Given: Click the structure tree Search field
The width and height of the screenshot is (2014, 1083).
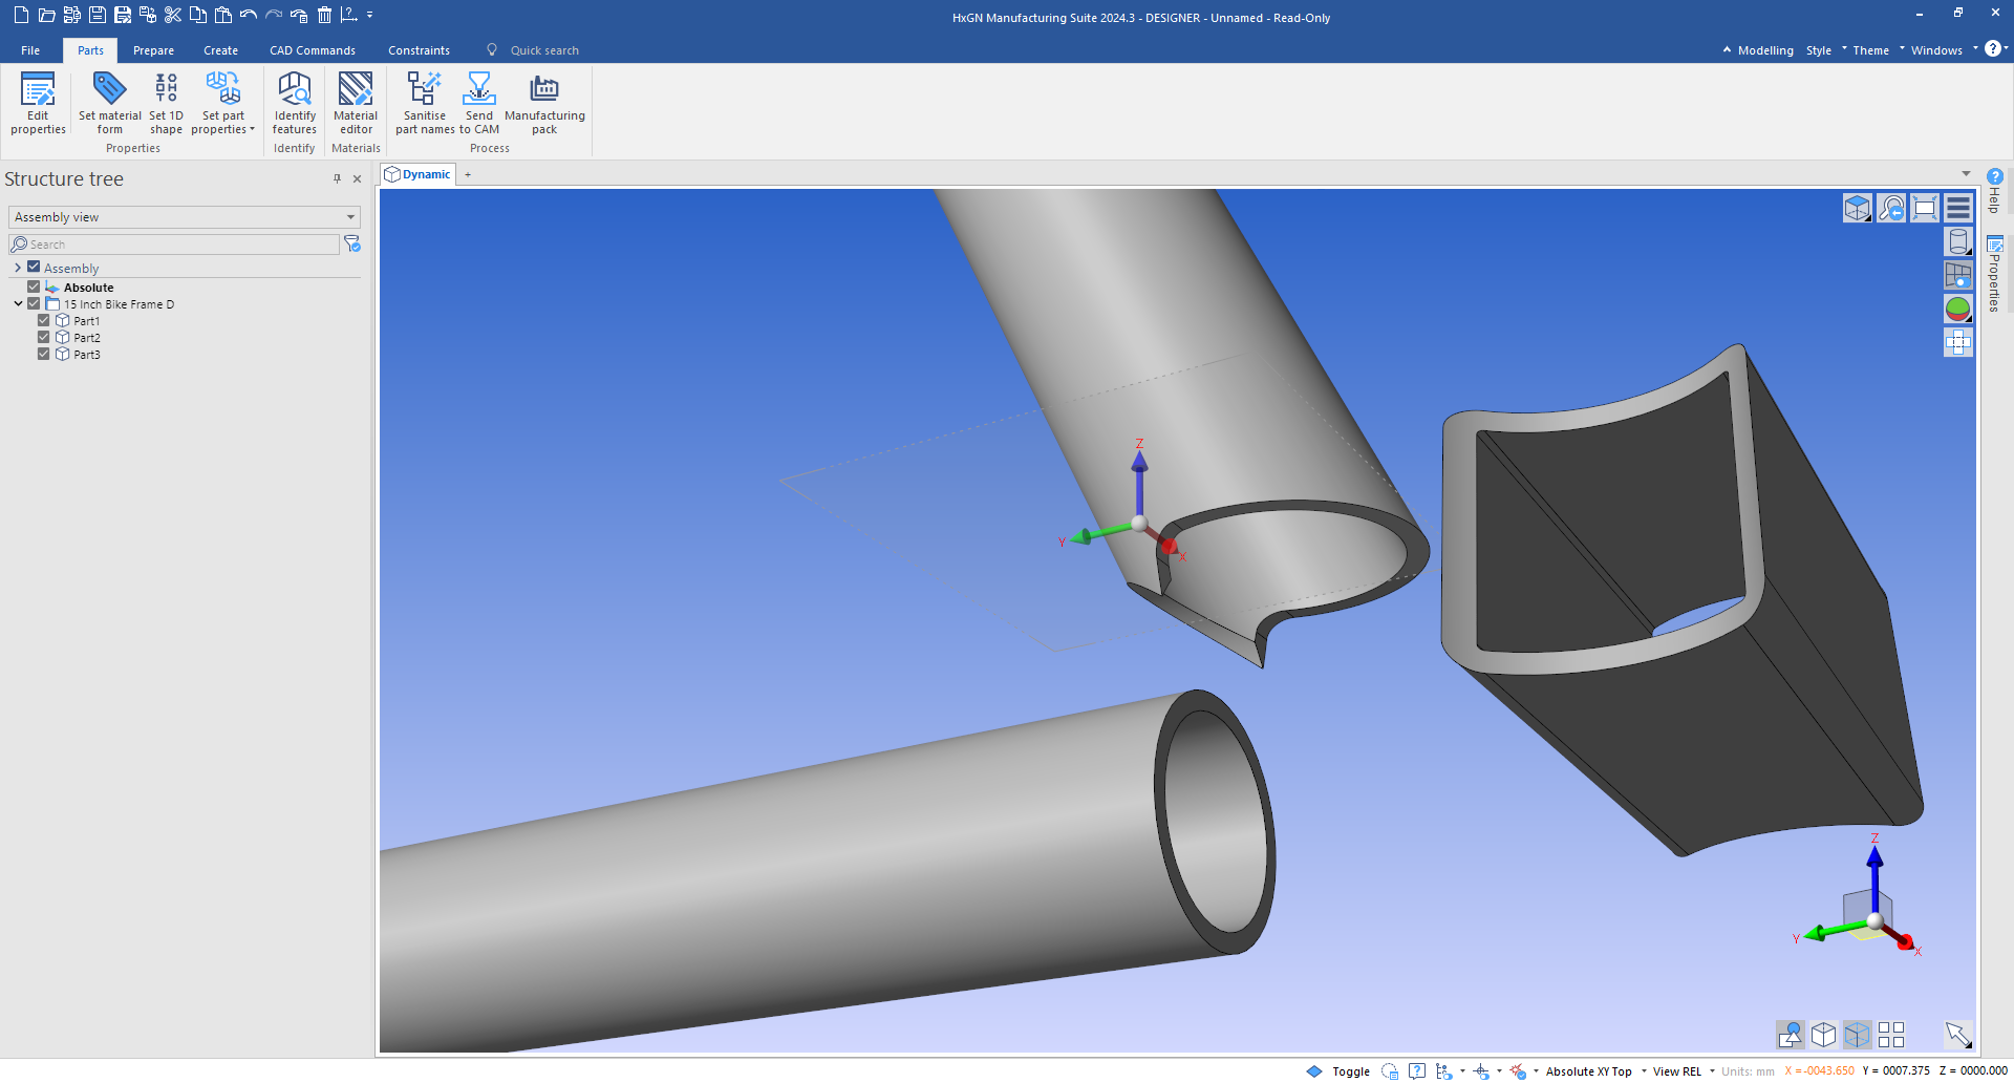Looking at the screenshot, I should [x=174, y=244].
